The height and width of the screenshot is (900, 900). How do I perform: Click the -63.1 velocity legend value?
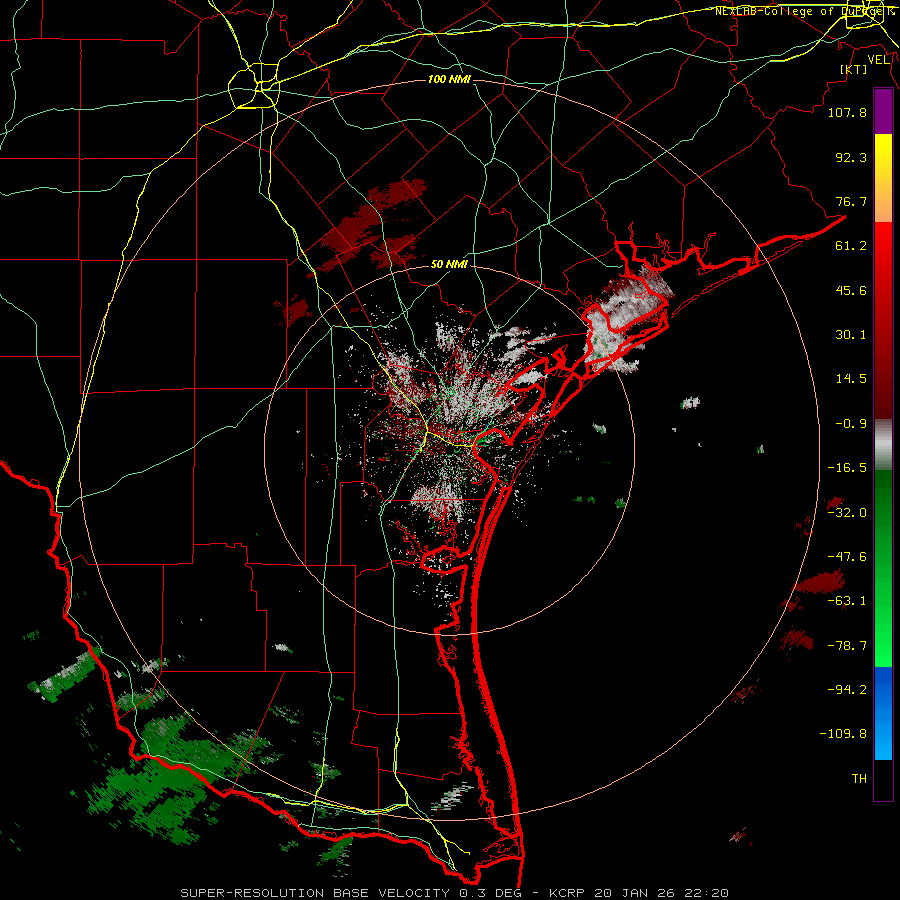click(847, 601)
